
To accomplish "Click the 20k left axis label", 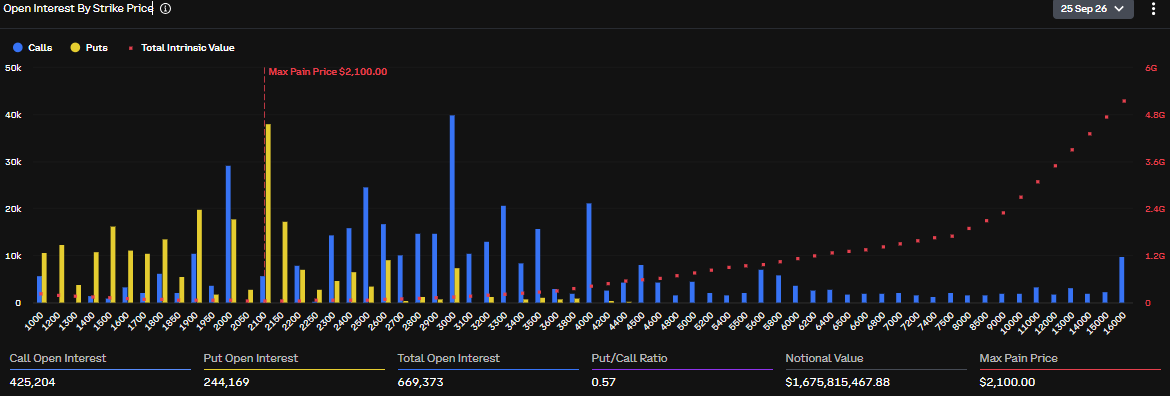I will pyautogui.click(x=13, y=209).
